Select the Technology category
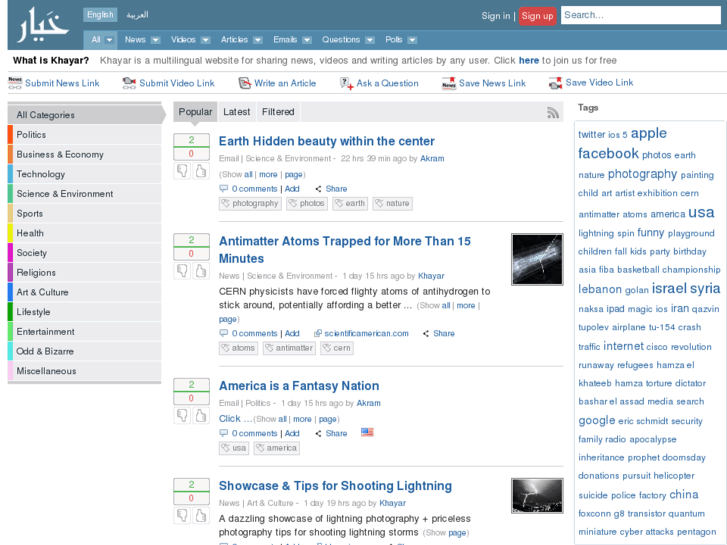 point(84,174)
